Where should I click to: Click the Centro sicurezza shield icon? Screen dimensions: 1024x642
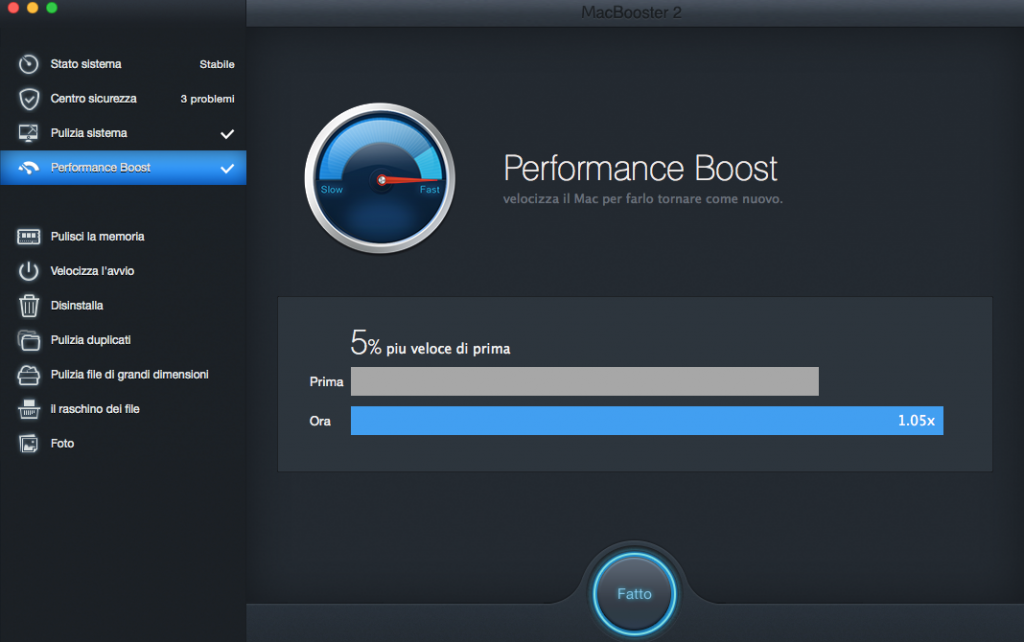click(x=29, y=99)
